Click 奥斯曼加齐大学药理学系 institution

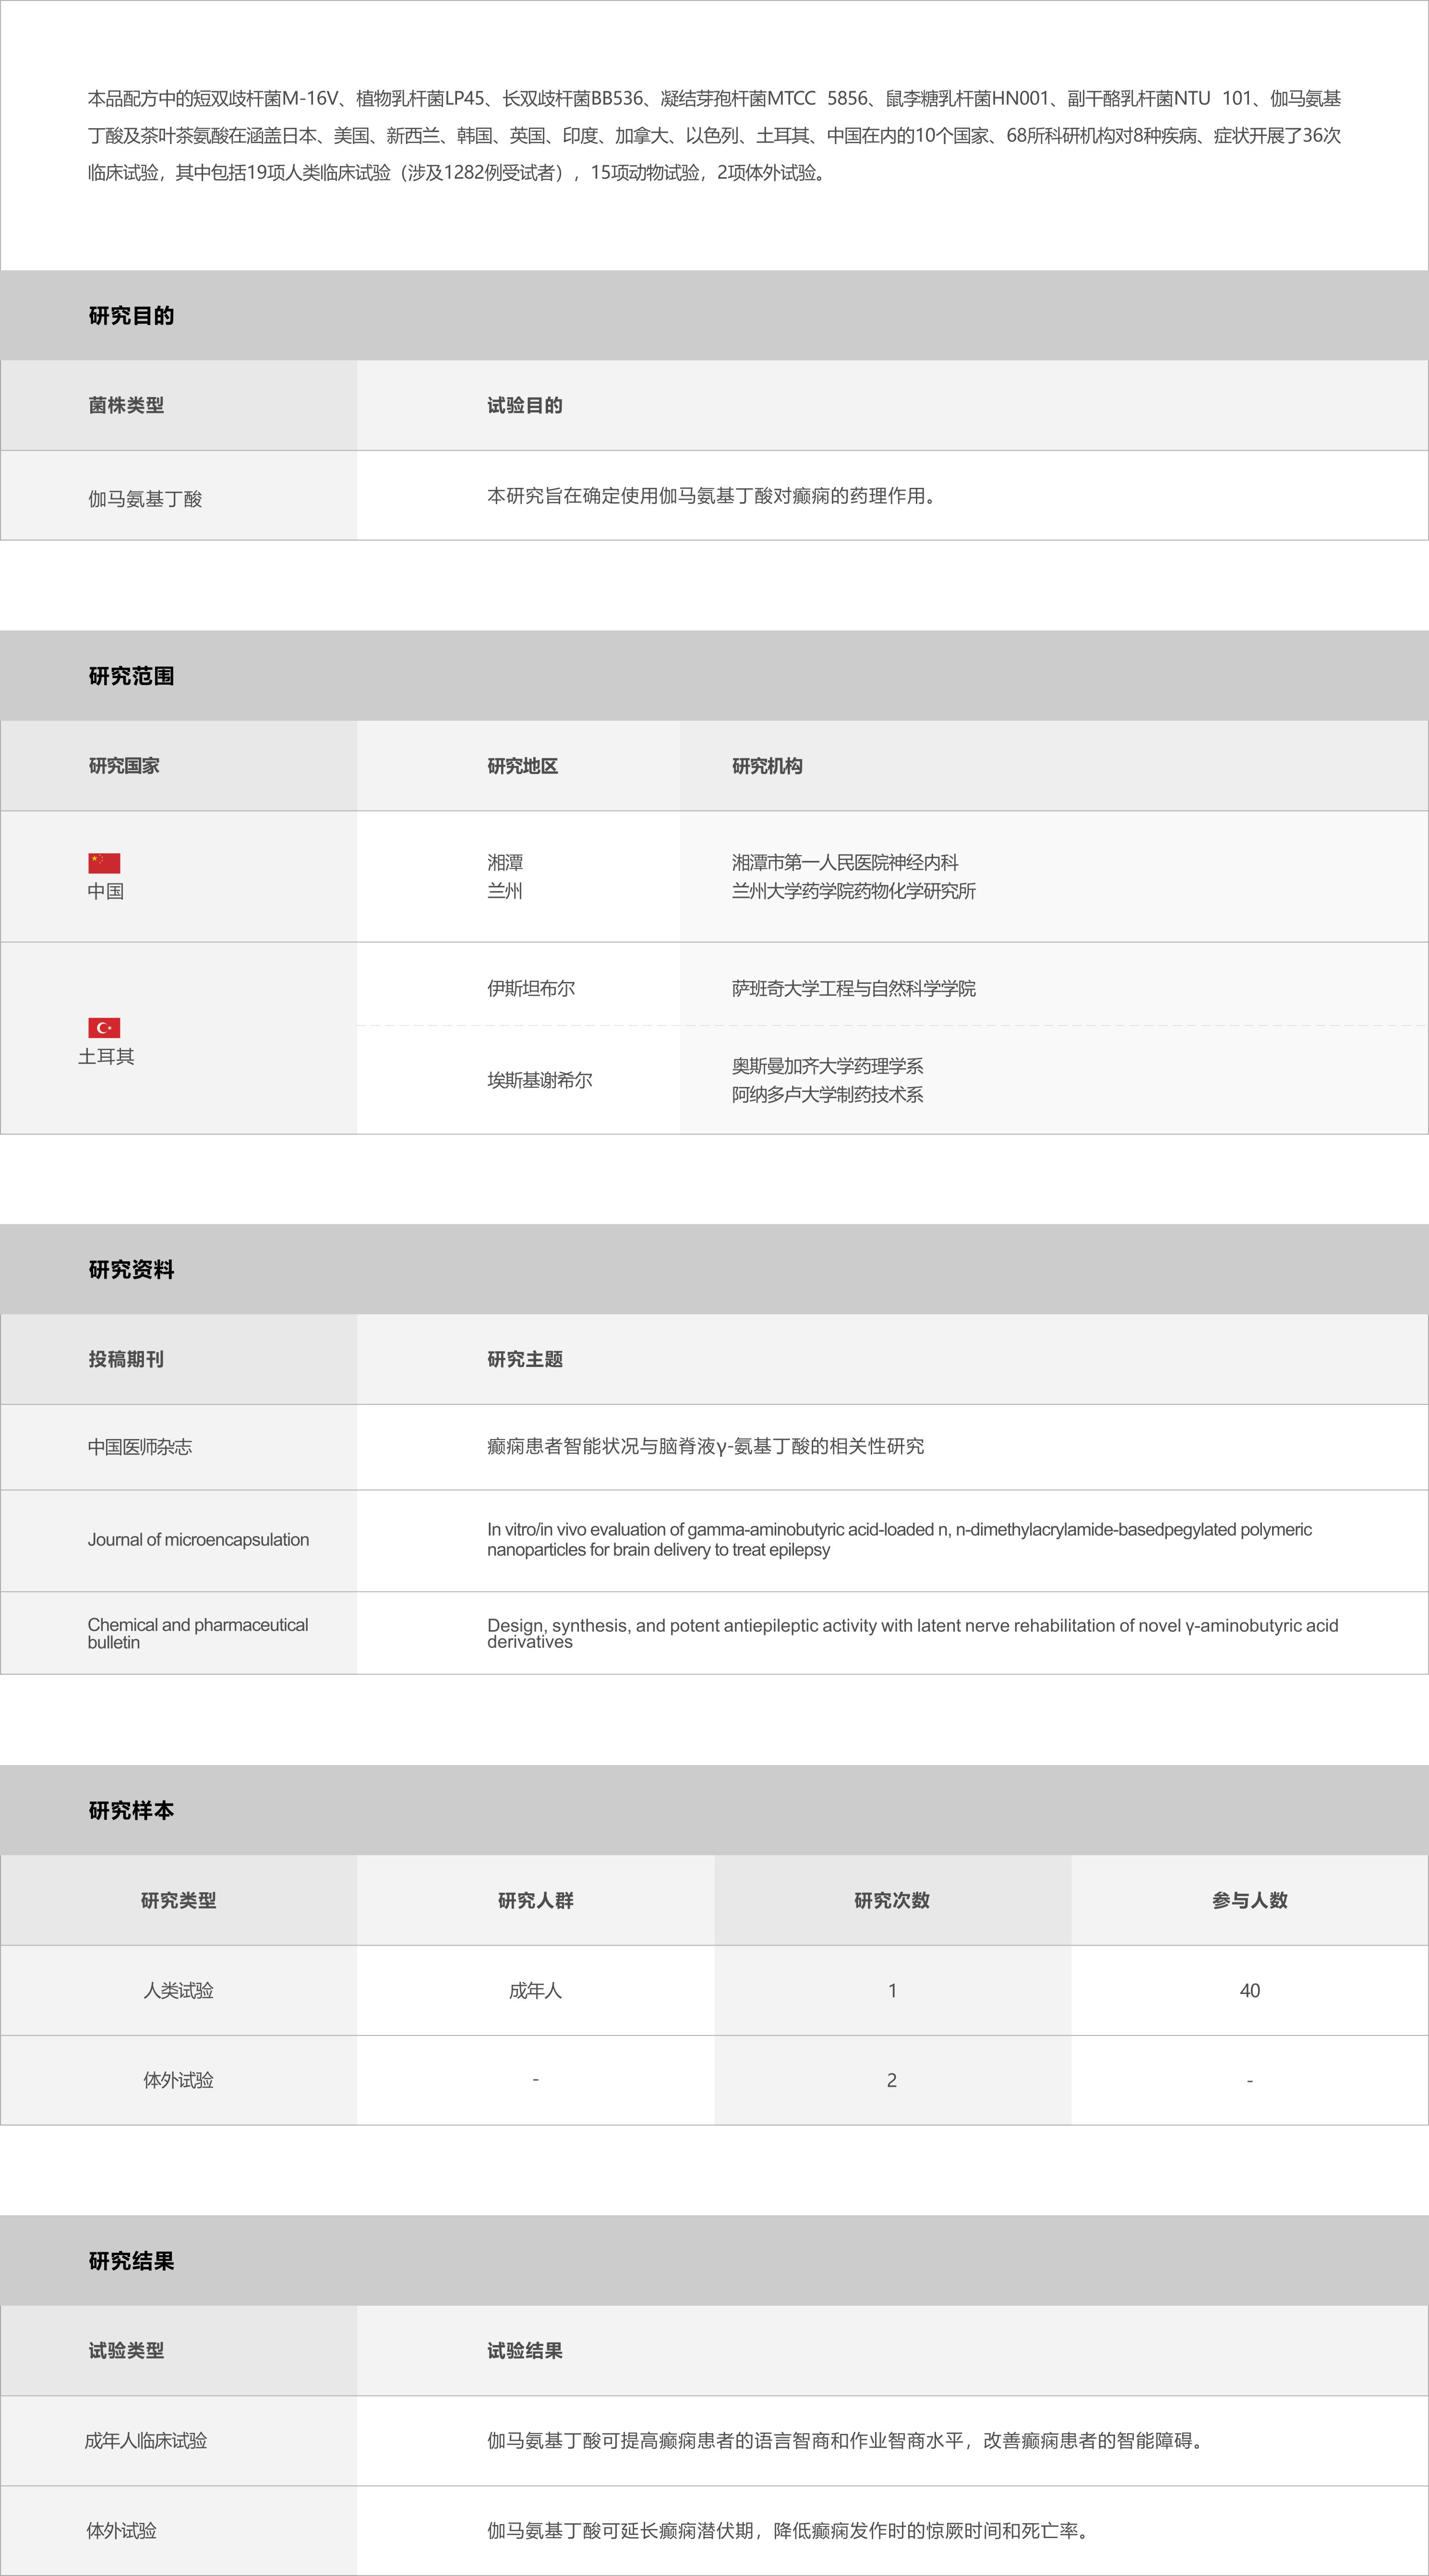[827, 1066]
